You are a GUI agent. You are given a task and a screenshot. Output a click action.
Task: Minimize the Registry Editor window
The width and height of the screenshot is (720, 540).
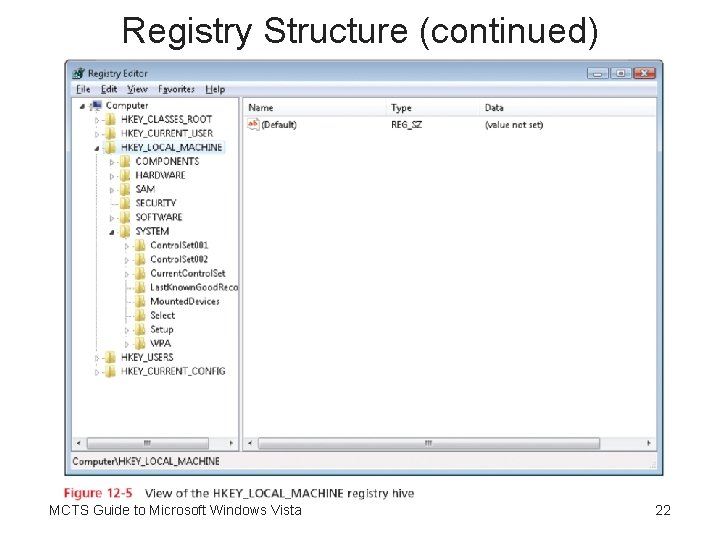[x=597, y=73]
